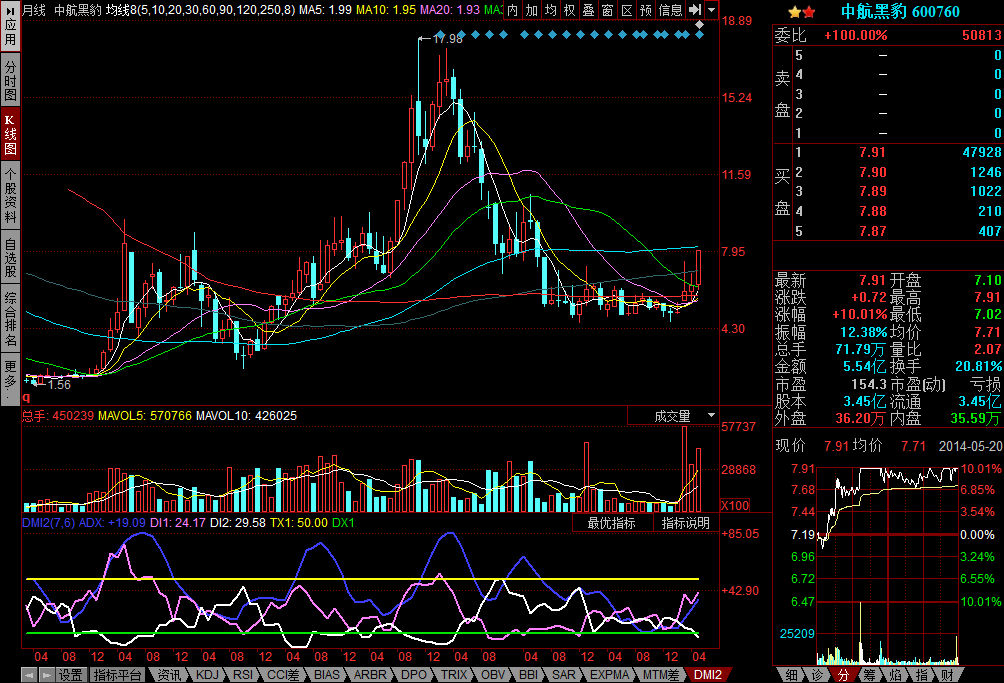Open 个股资料 stock profile tab

[10, 195]
